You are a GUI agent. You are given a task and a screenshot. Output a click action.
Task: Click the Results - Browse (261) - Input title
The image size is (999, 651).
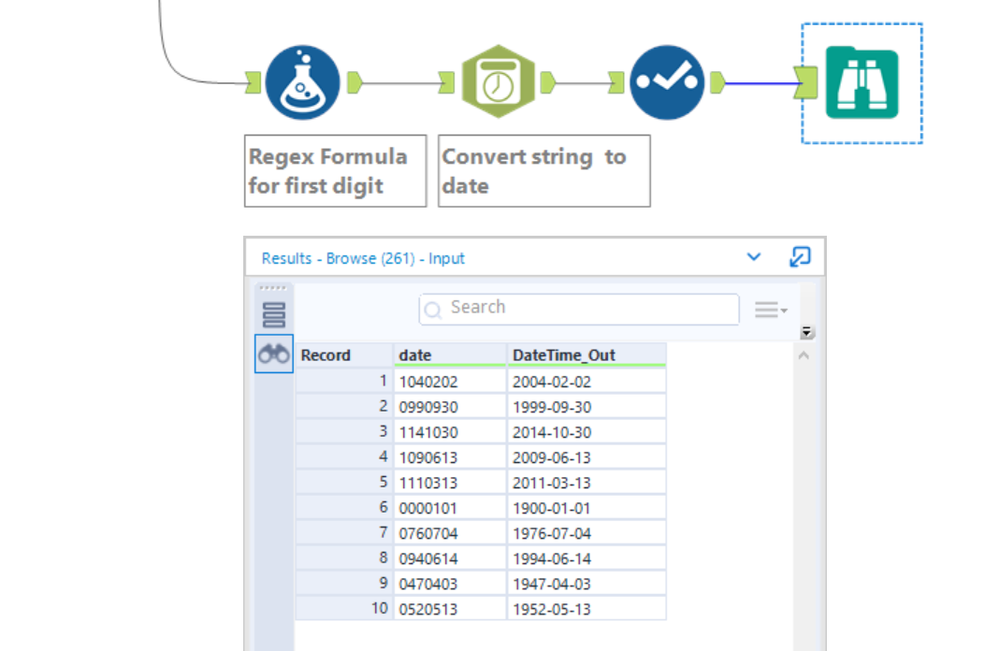[363, 258]
